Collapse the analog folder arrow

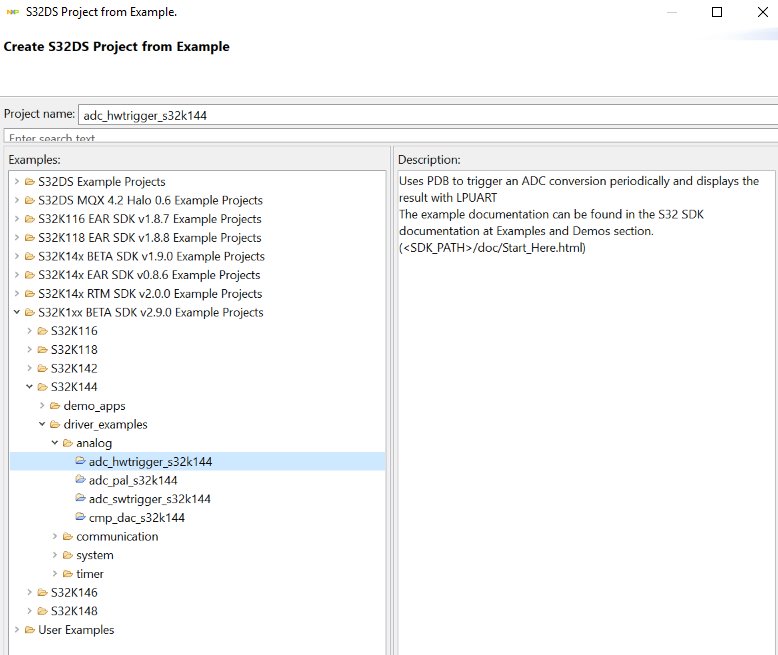pyautogui.click(x=55, y=443)
